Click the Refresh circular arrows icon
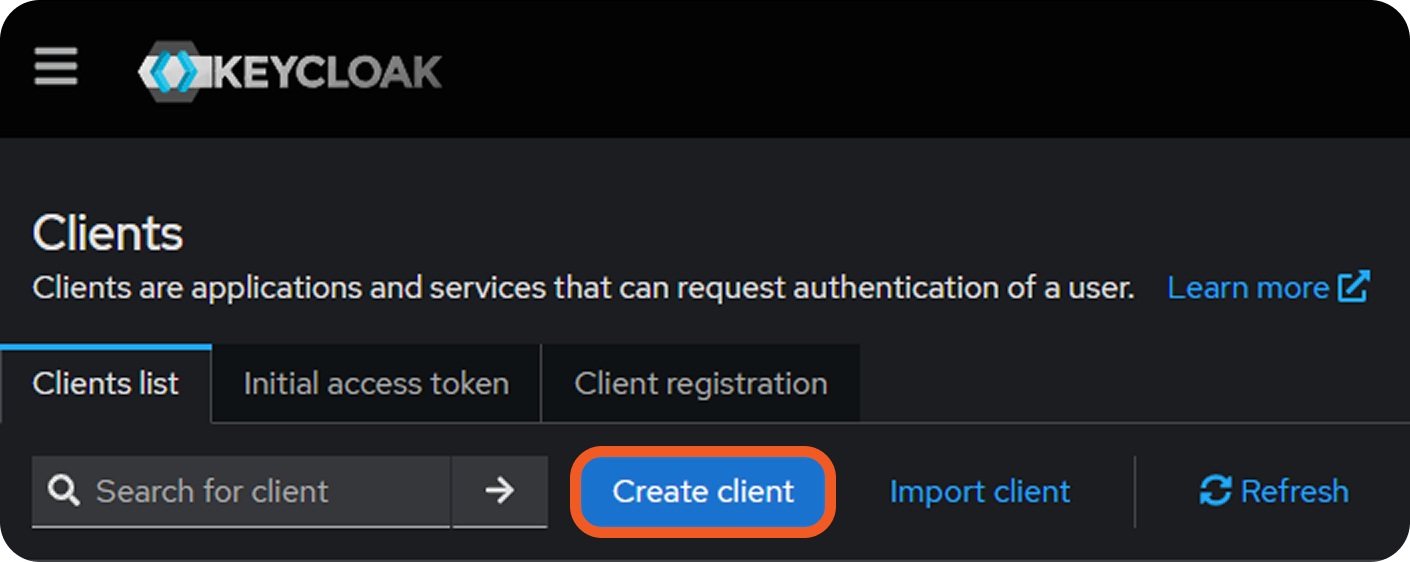 click(x=1215, y=491)
